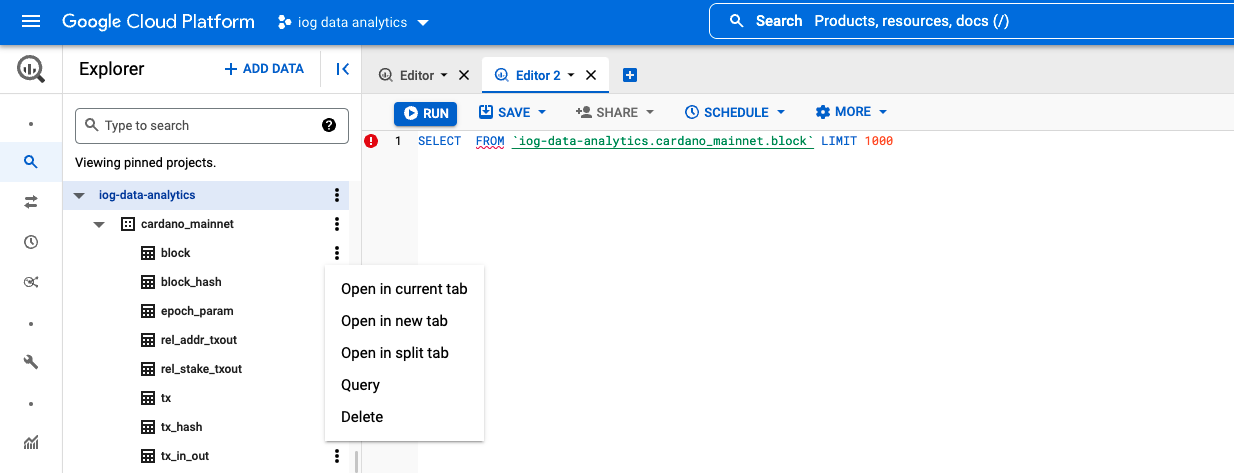Open actions menu for iog-data-analytics project
Image resolution: width=1234 pixels, height=473 pixels.
[x=337, y=195]
